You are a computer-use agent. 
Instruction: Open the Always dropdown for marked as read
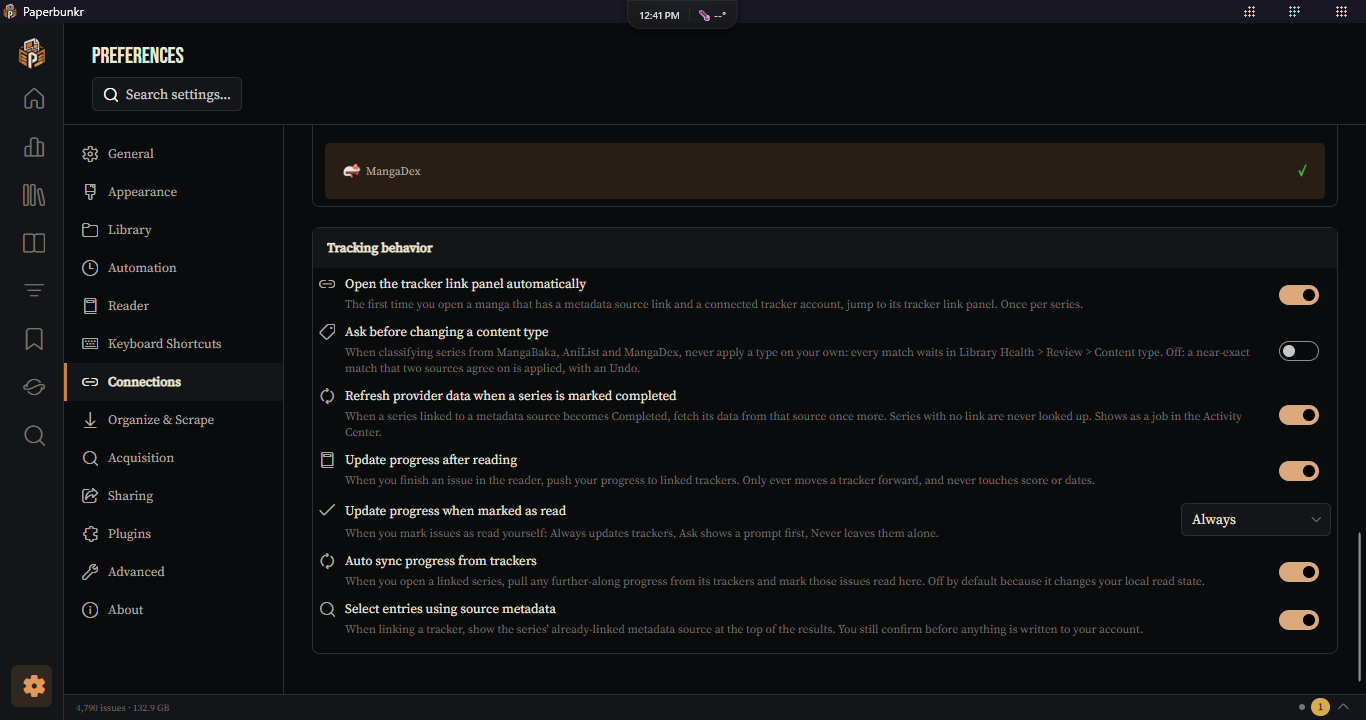click(1256, 520)
